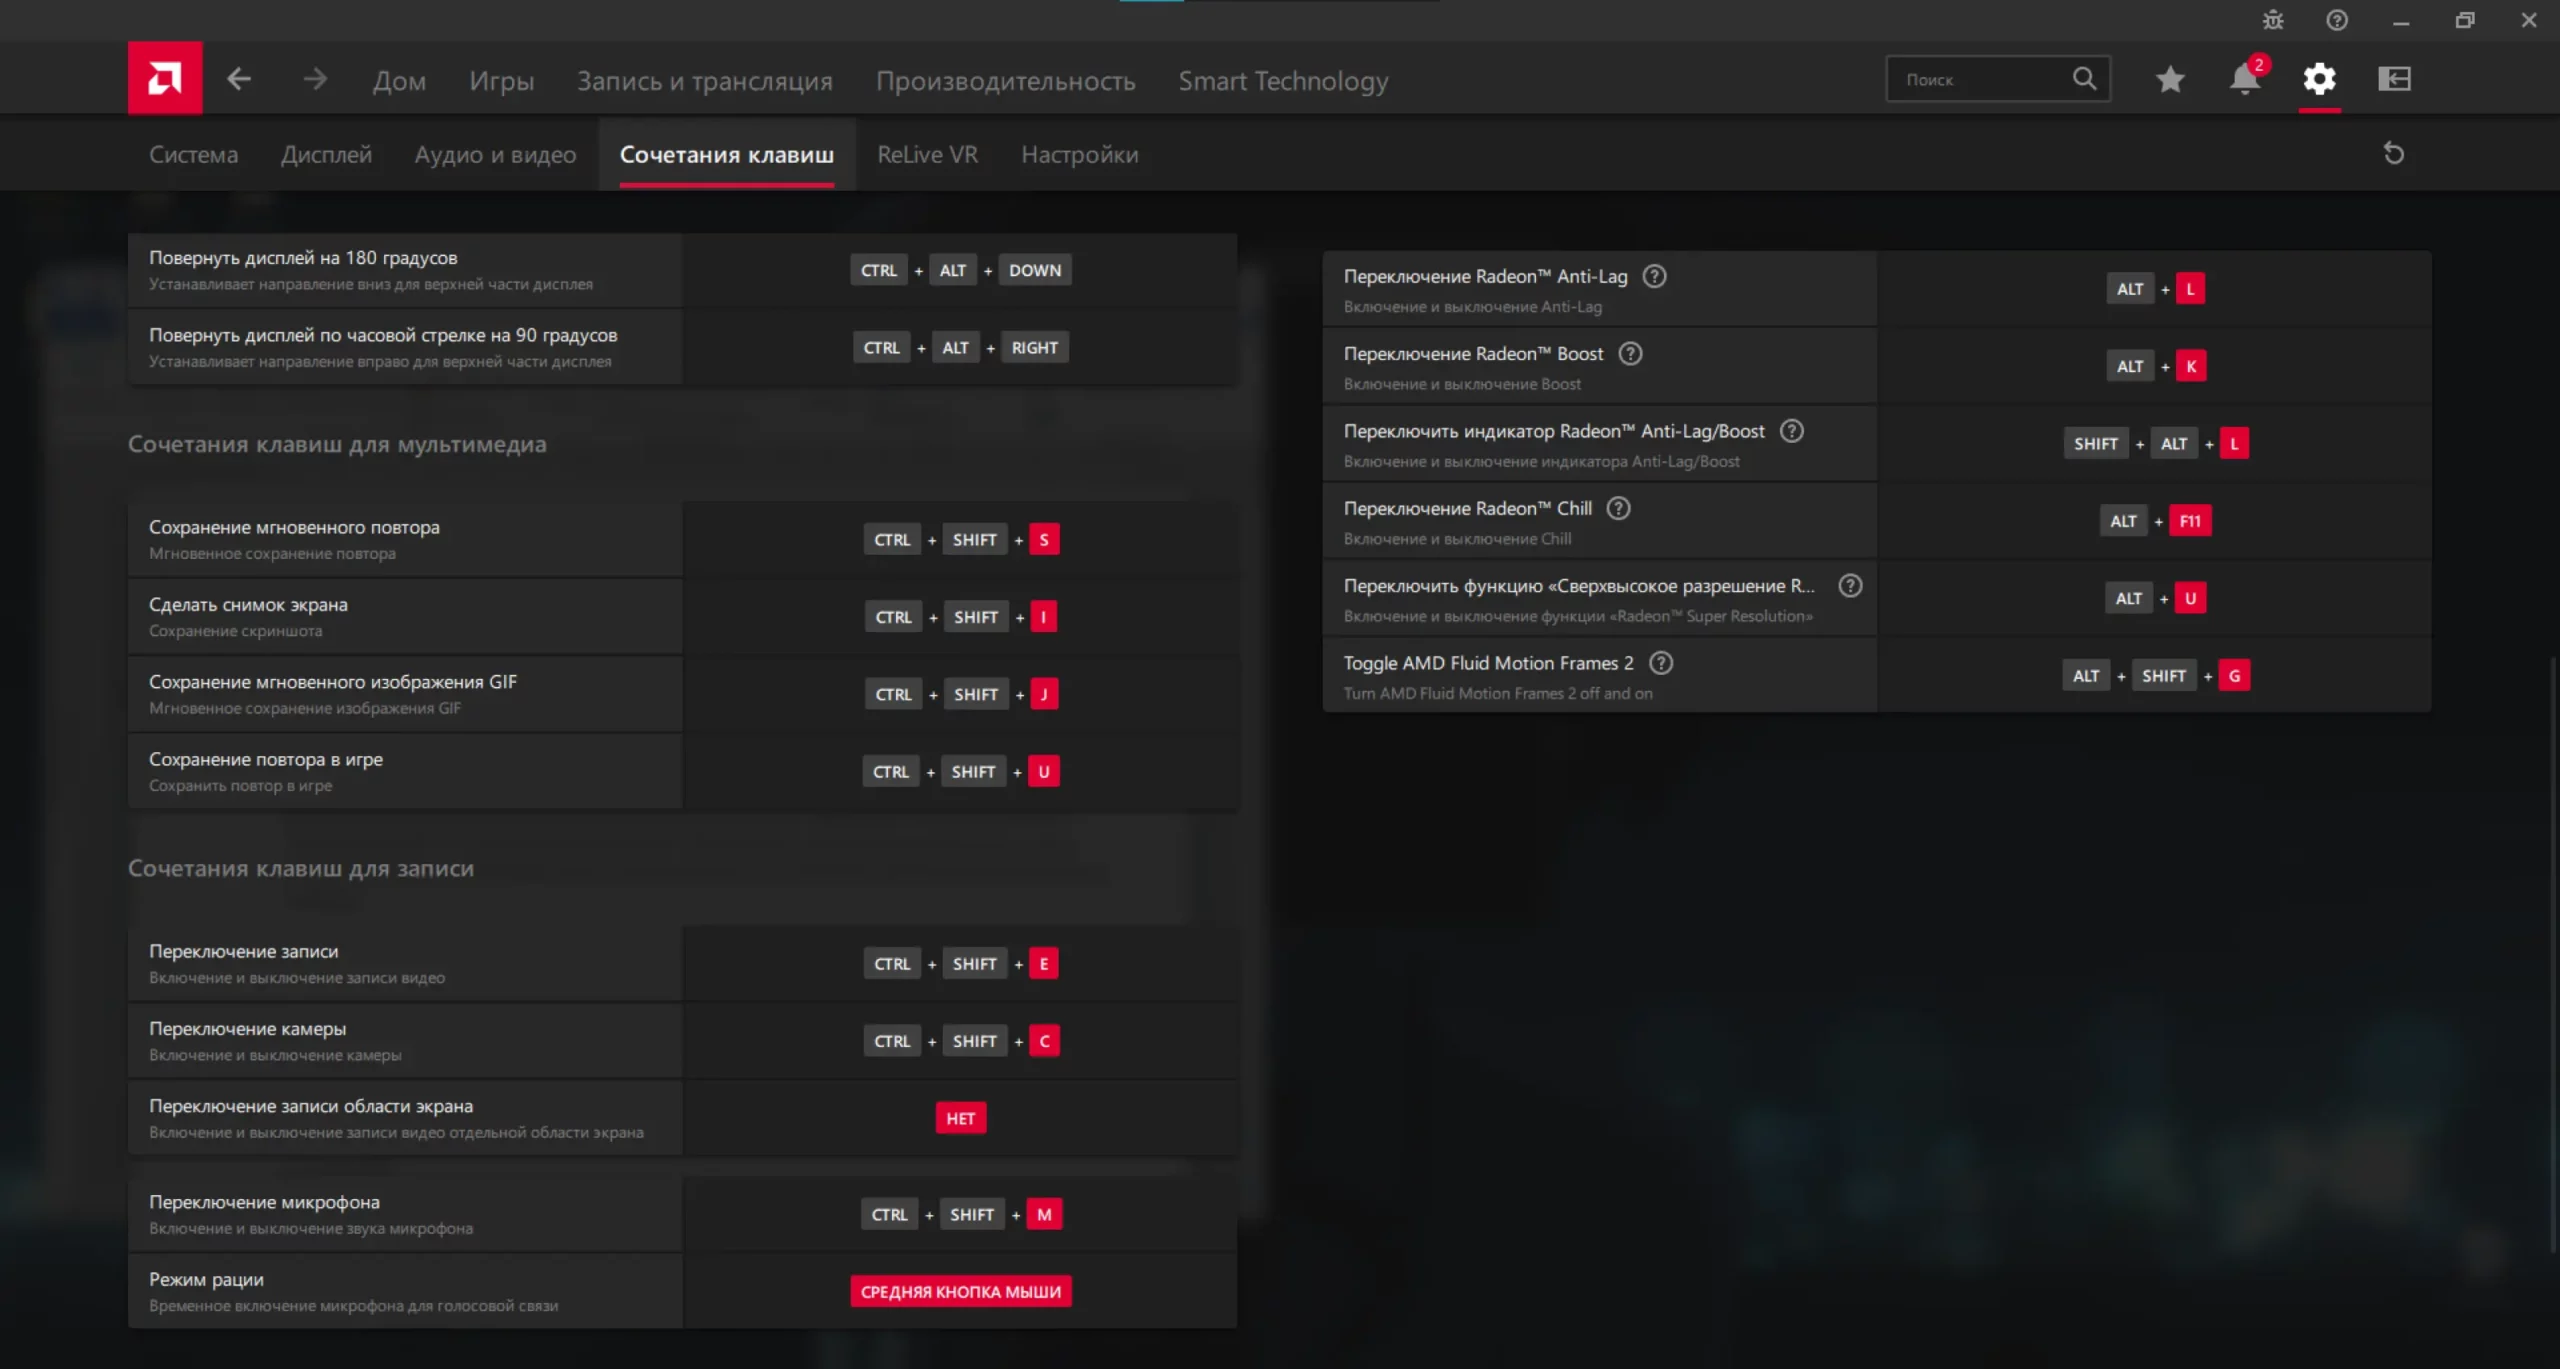Open help question mark in title bar
Viewport: 2560px width, 1369px height.
(x=2337, y=20)
